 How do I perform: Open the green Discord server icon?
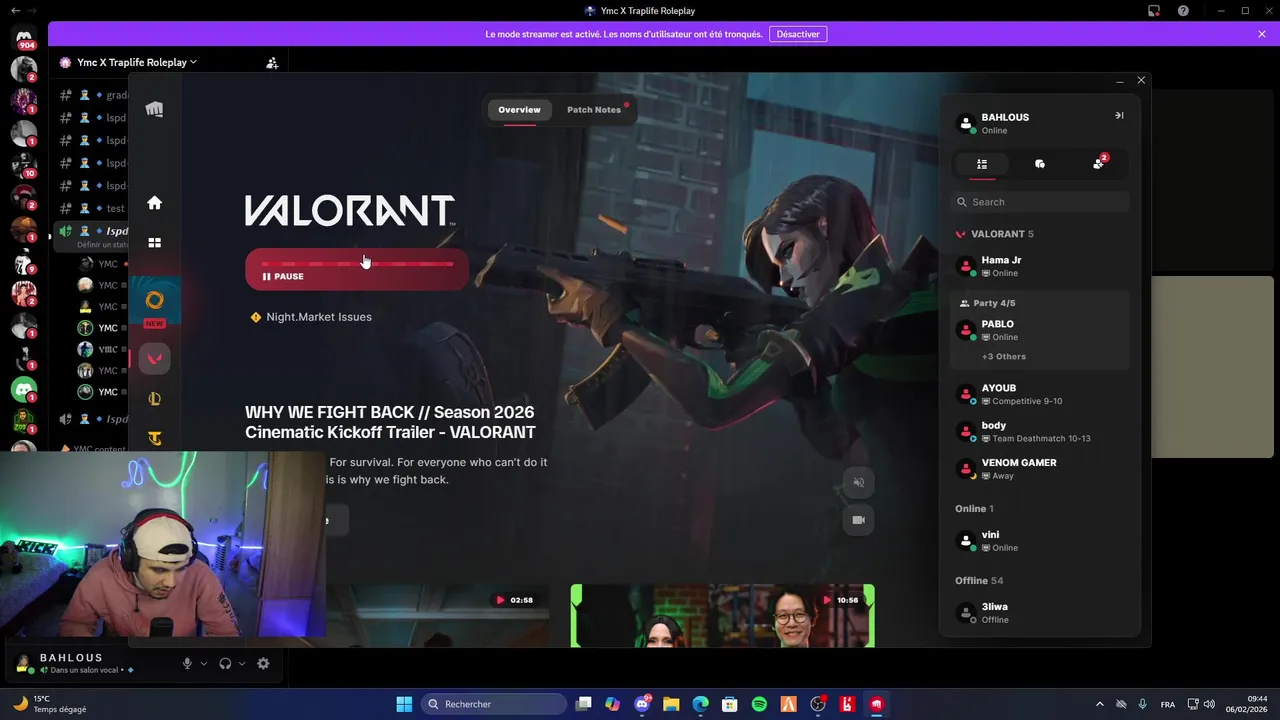point(24,389)
